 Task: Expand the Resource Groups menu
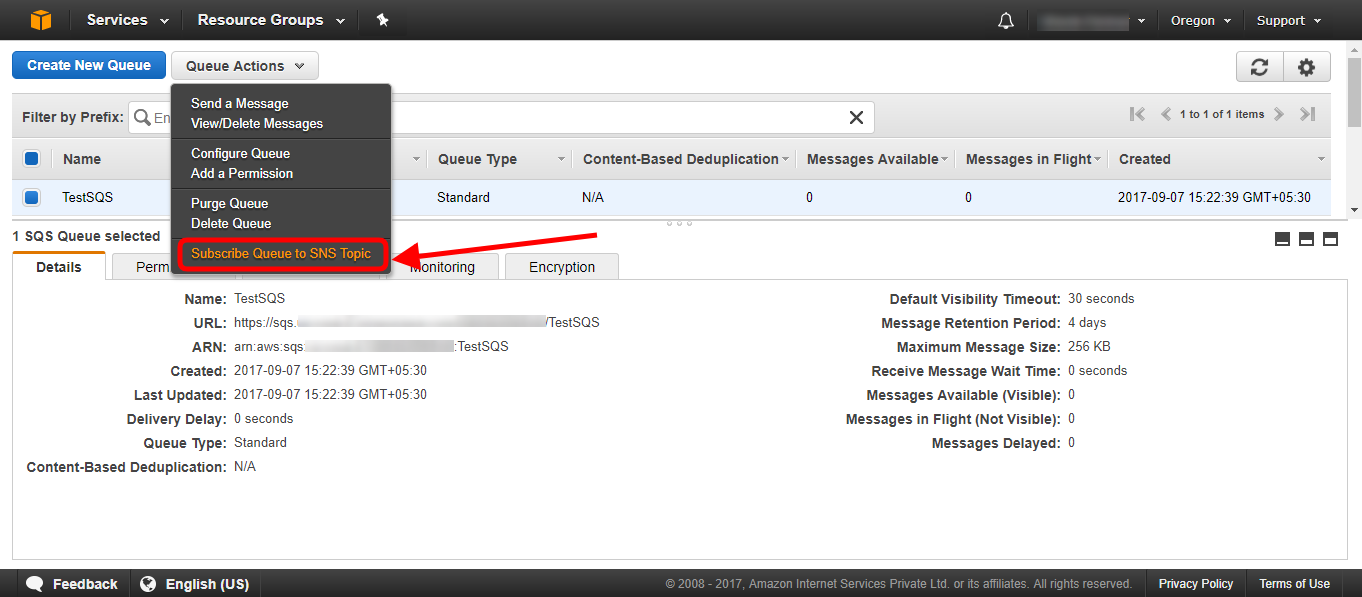tap(271, 20)
